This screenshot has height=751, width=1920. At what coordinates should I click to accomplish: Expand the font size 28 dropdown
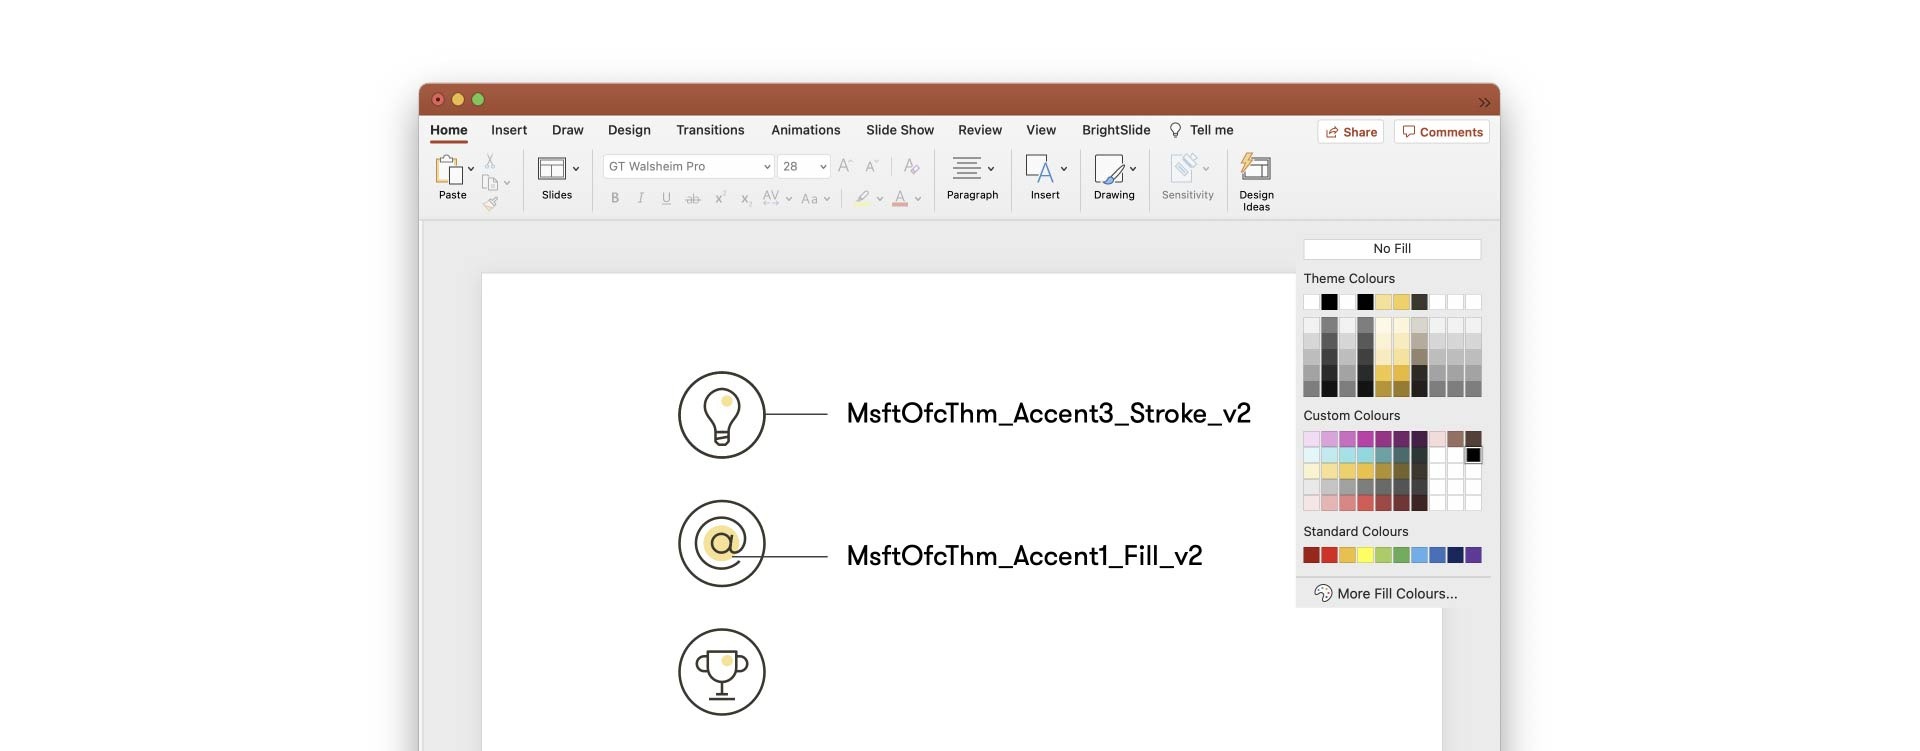pos(823,167)
